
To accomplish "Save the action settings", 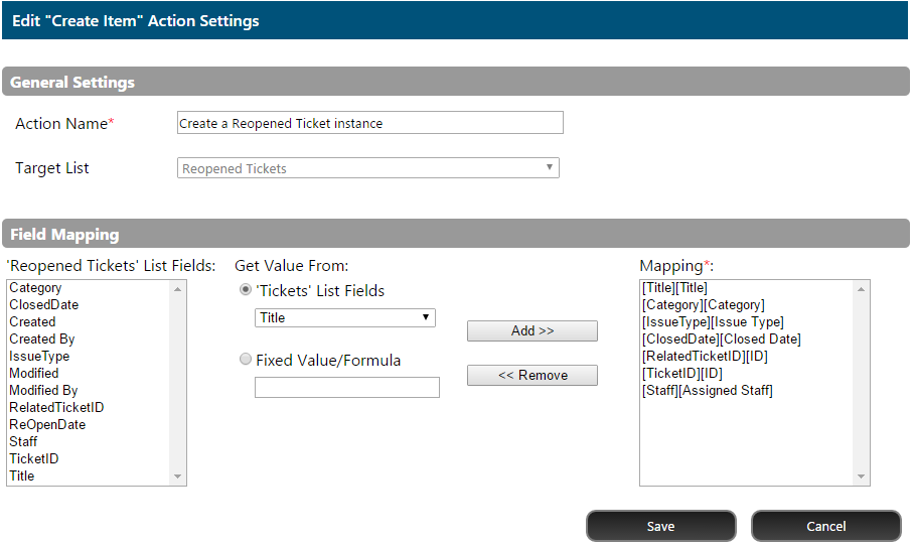I will 661,526.
